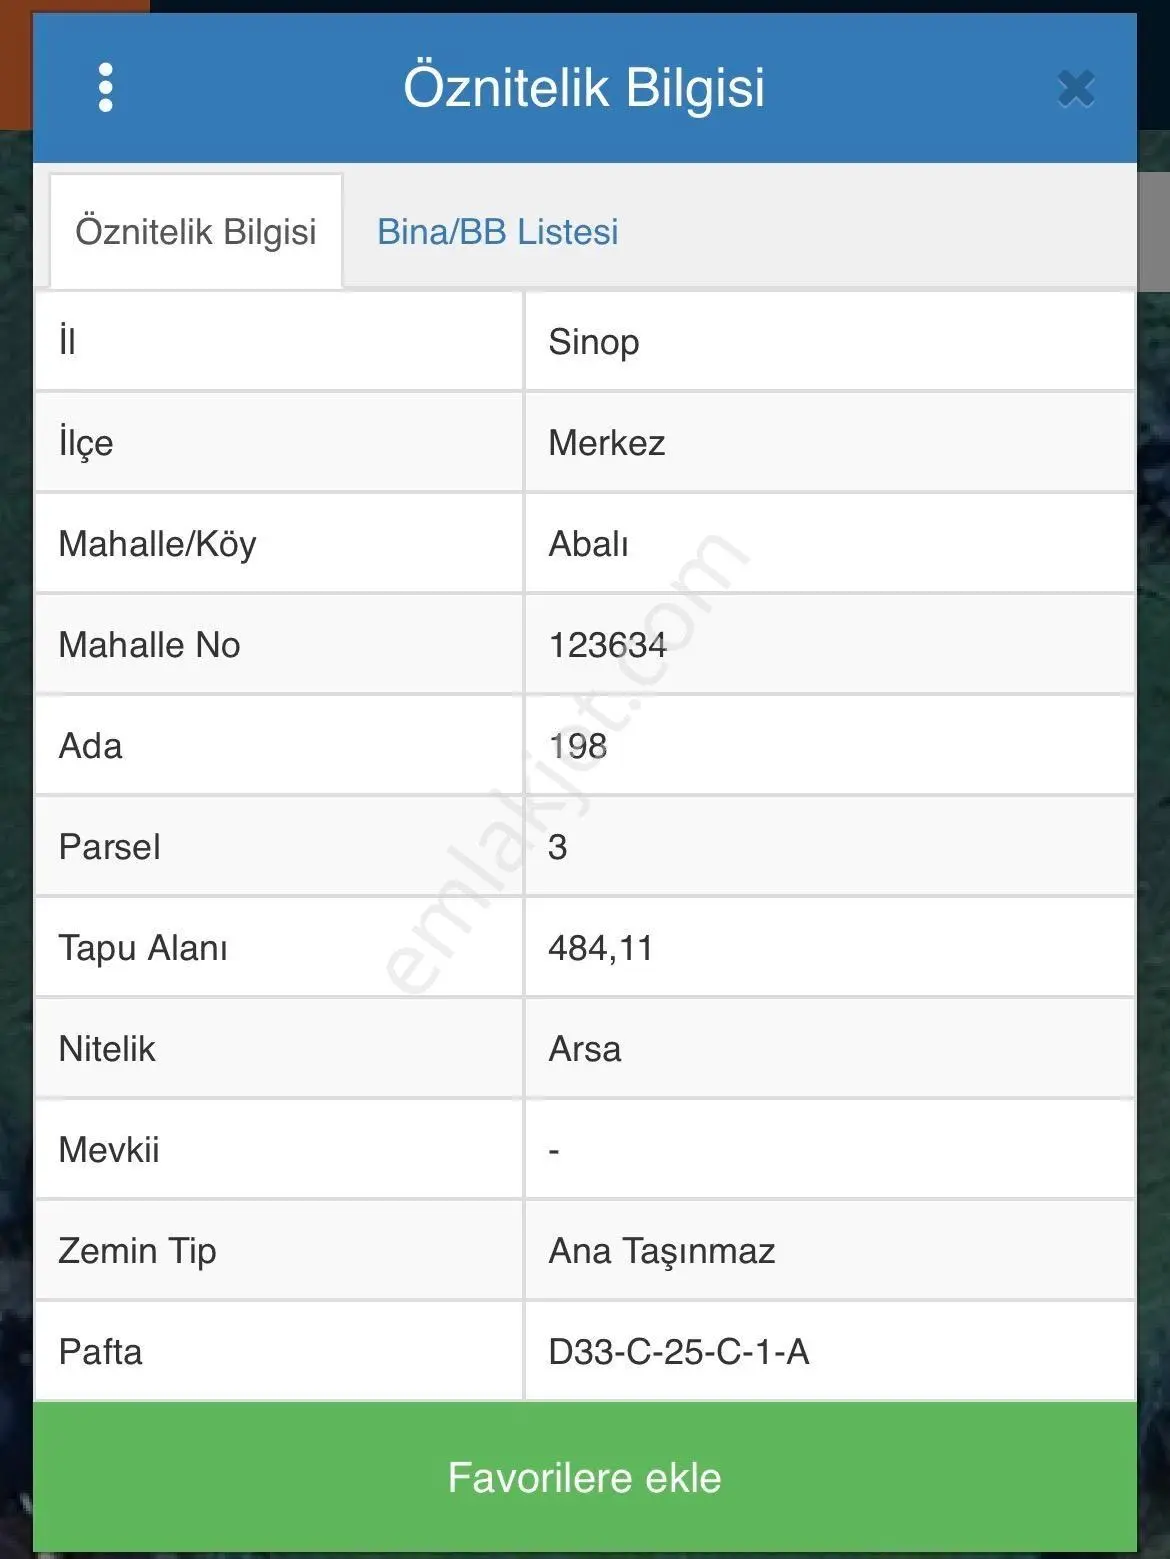1170x1559 pixels.
Task: Select the Öznitelik Bilgisi tab
Action: click(196, 232)
